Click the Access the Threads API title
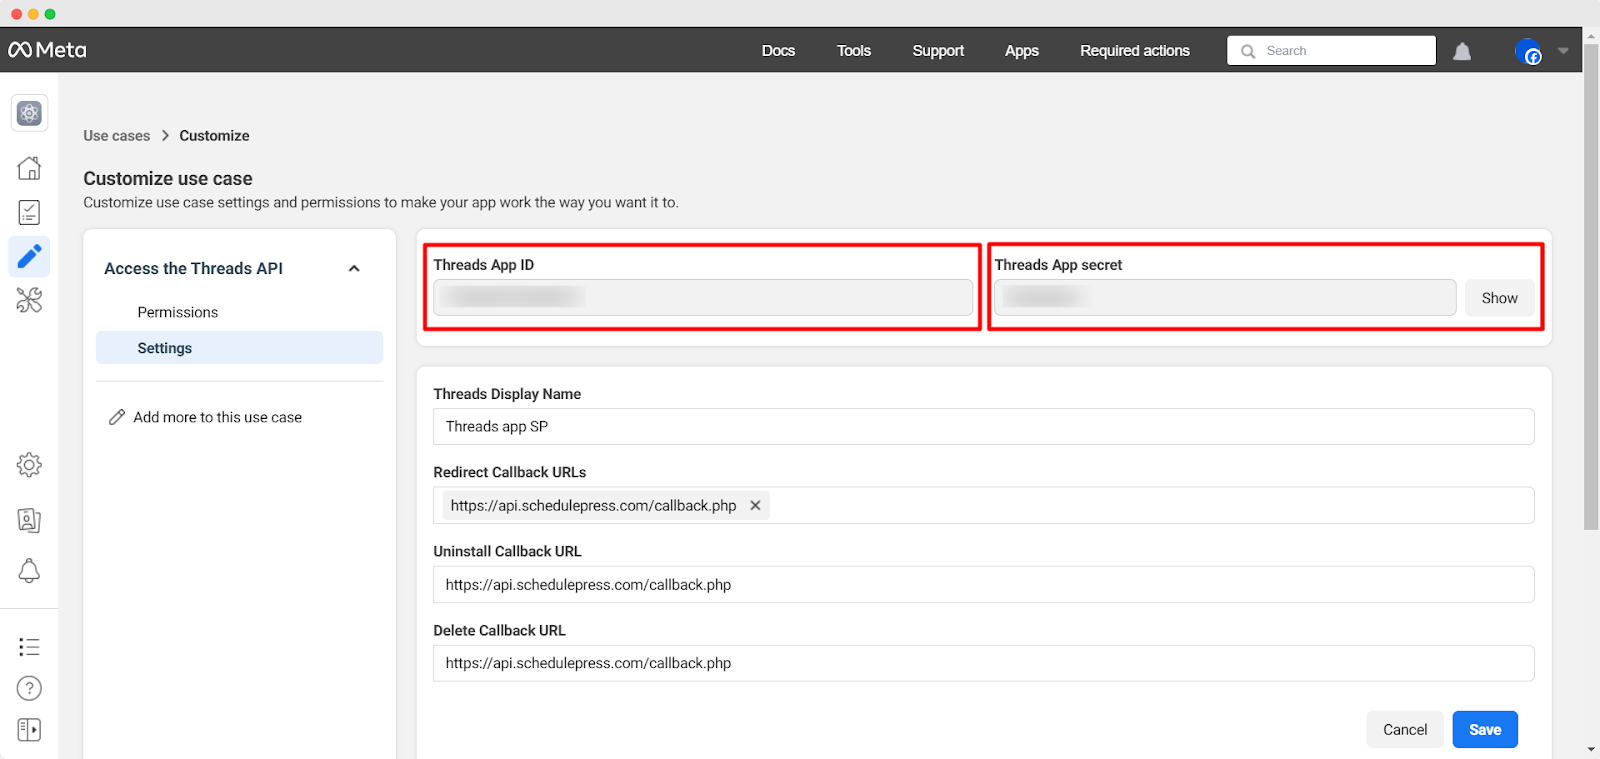1600x759 pixels. tap(193, 268)
